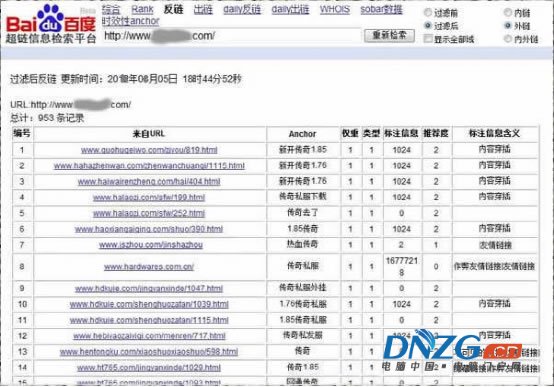Open the 出链 tab
Screen dimensions: 554x387
203,10
